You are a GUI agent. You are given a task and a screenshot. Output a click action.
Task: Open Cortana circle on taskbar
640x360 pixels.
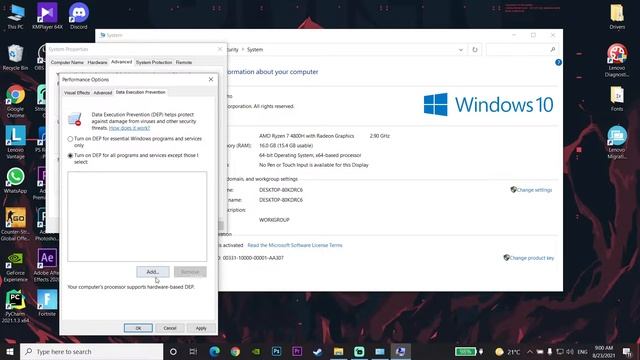click(173, 351)
